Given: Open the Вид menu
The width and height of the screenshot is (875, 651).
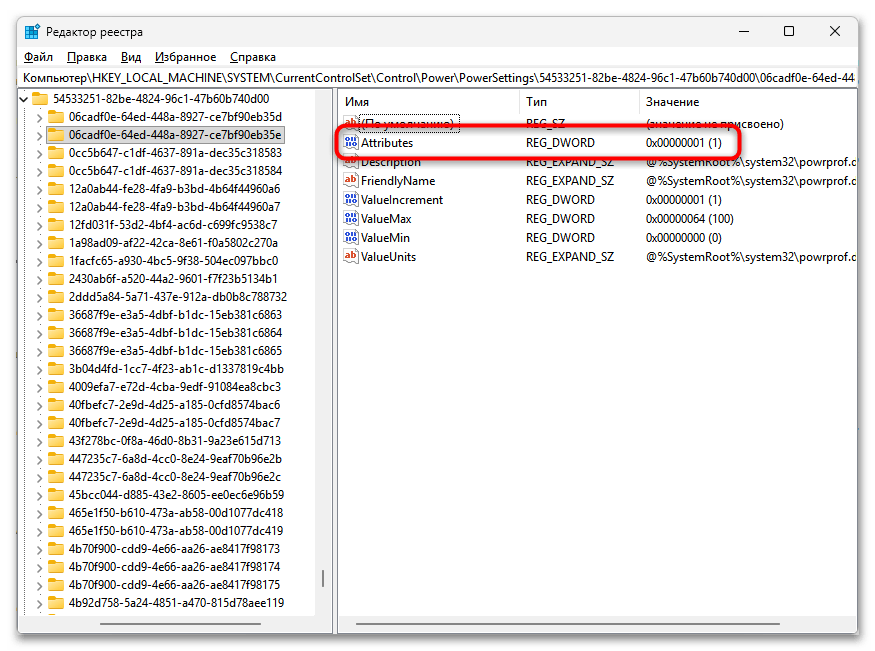Looking at the screenshot, I should click(x=131, y=57).
